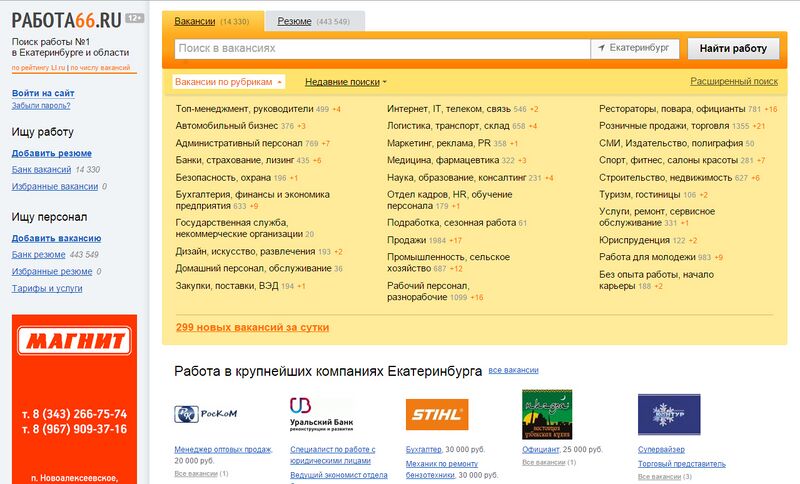
Task: Open Отдел кадров, HR category
Action: click(449, 200)
